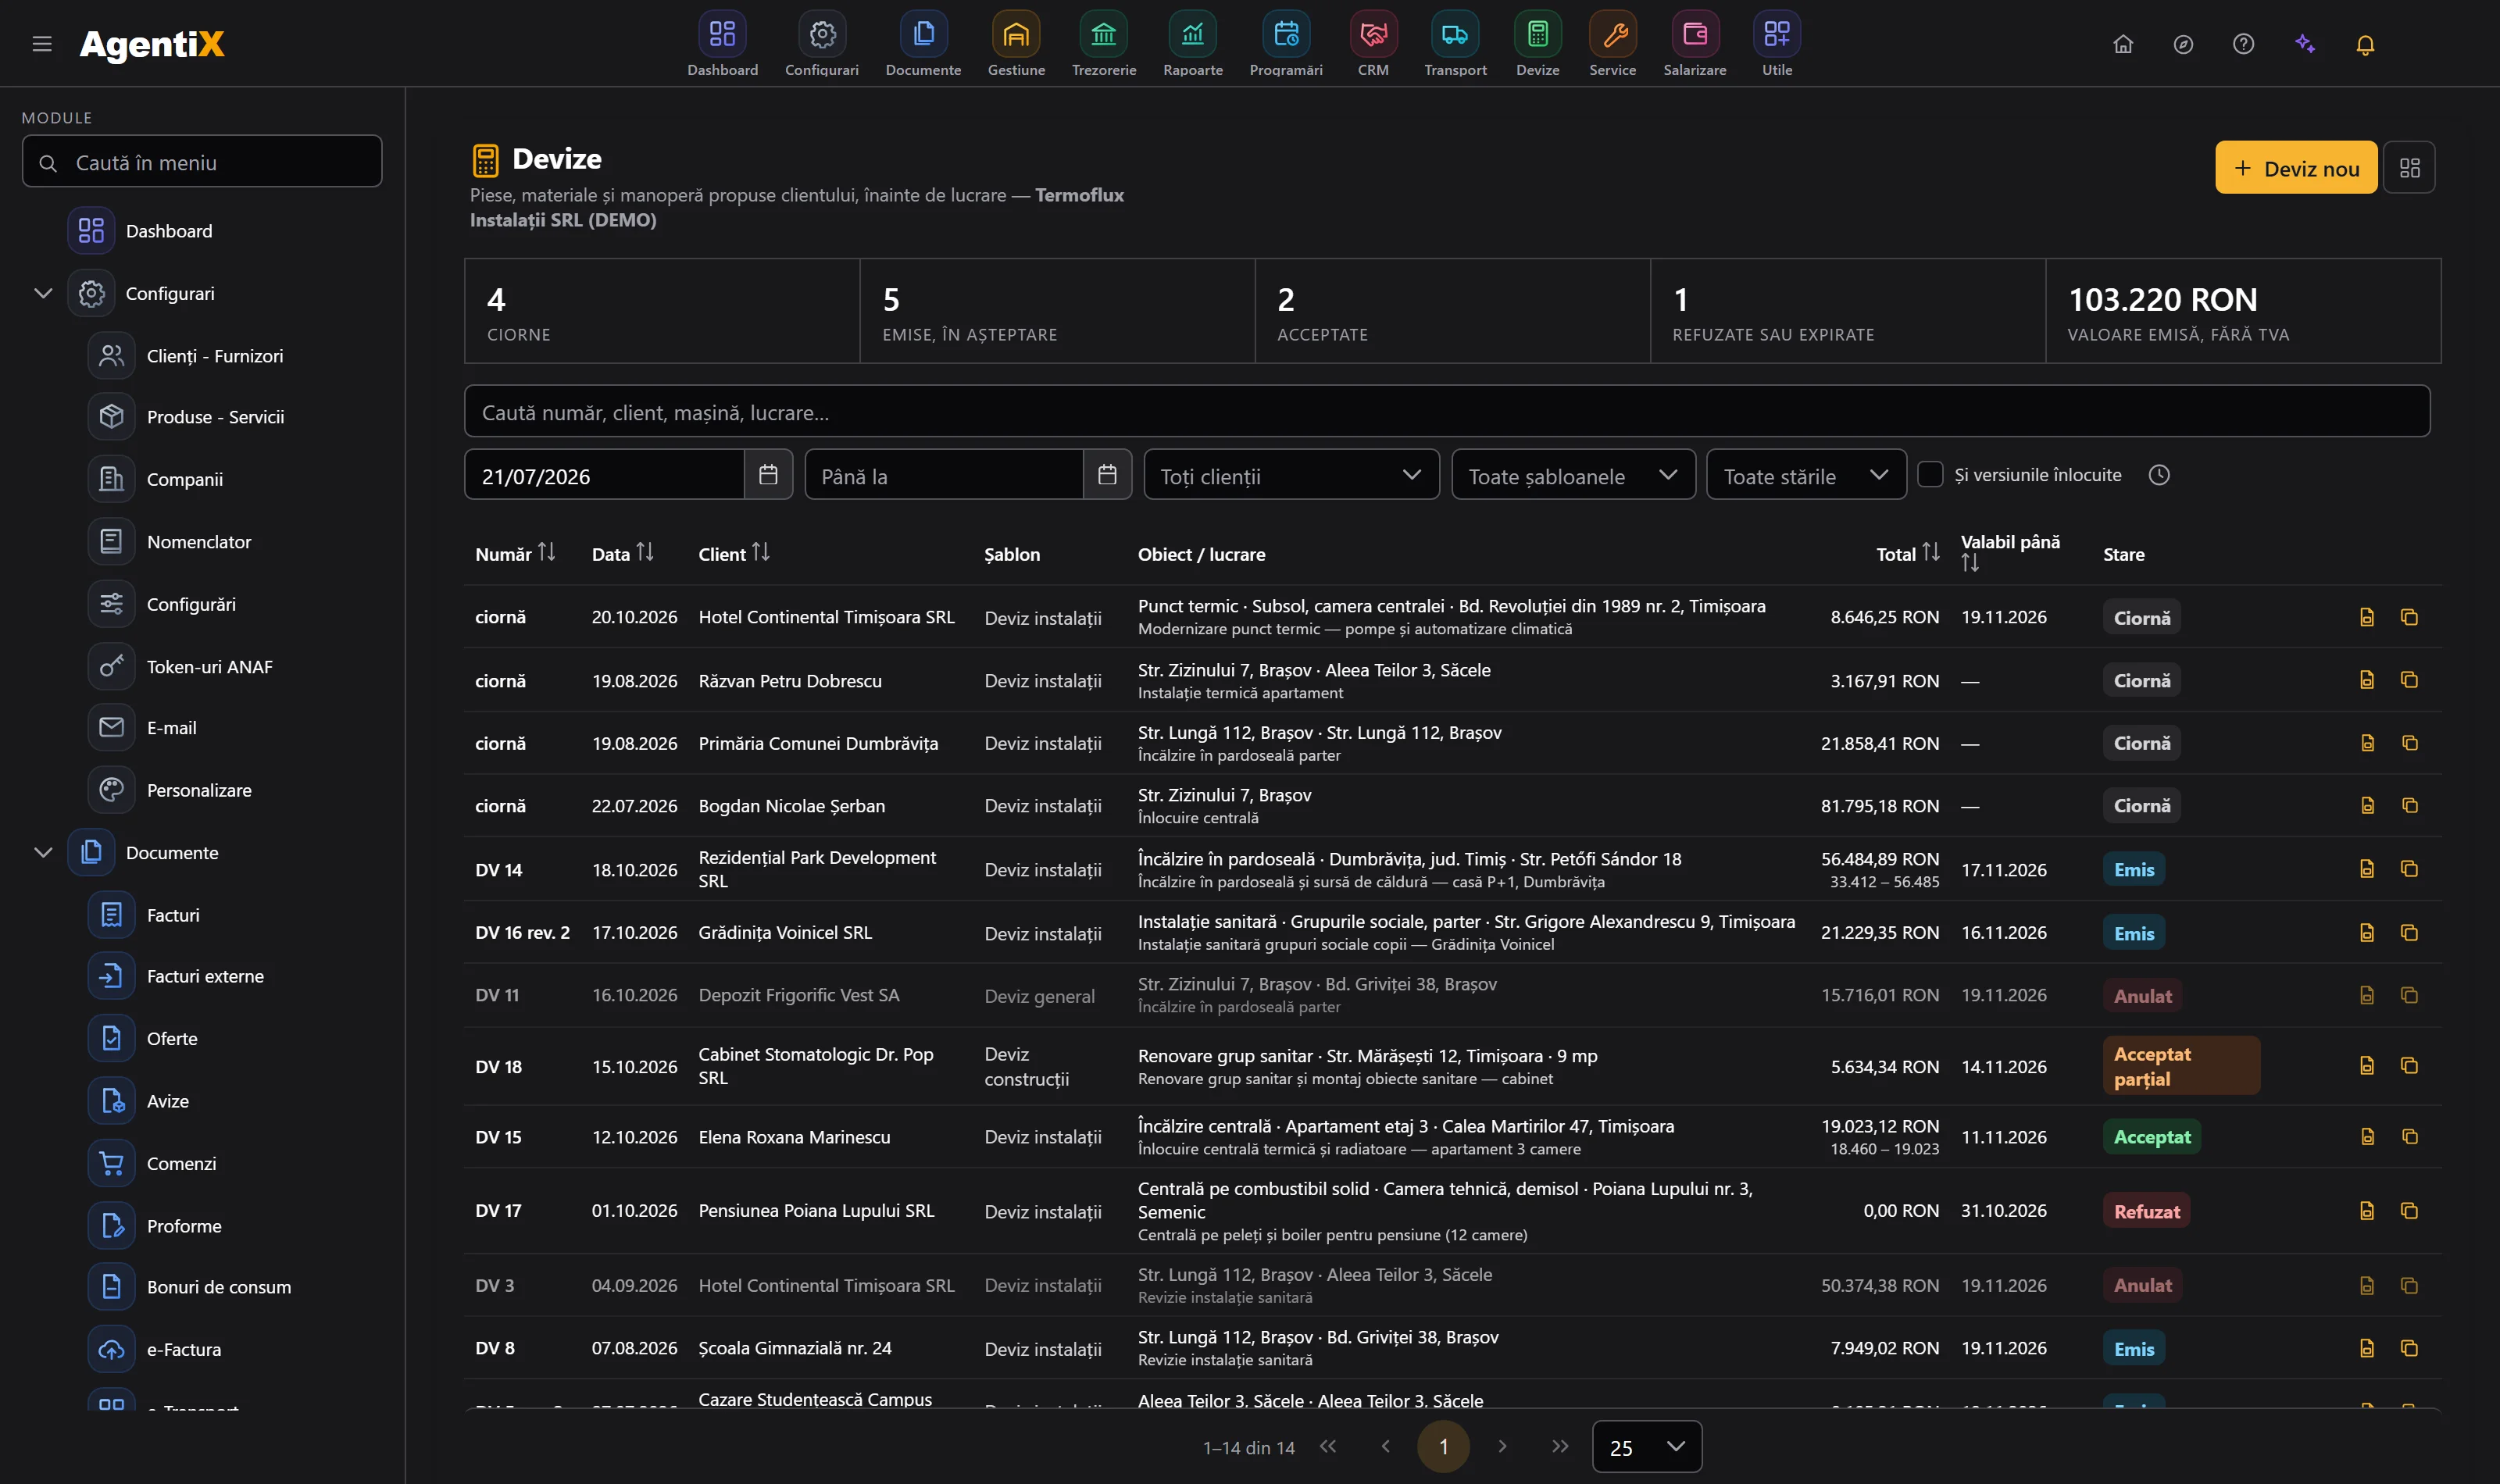This screenshot has width=2500, height=1484.
Task: Open document icon for DV 17 row
Action: point(2366,1211)
